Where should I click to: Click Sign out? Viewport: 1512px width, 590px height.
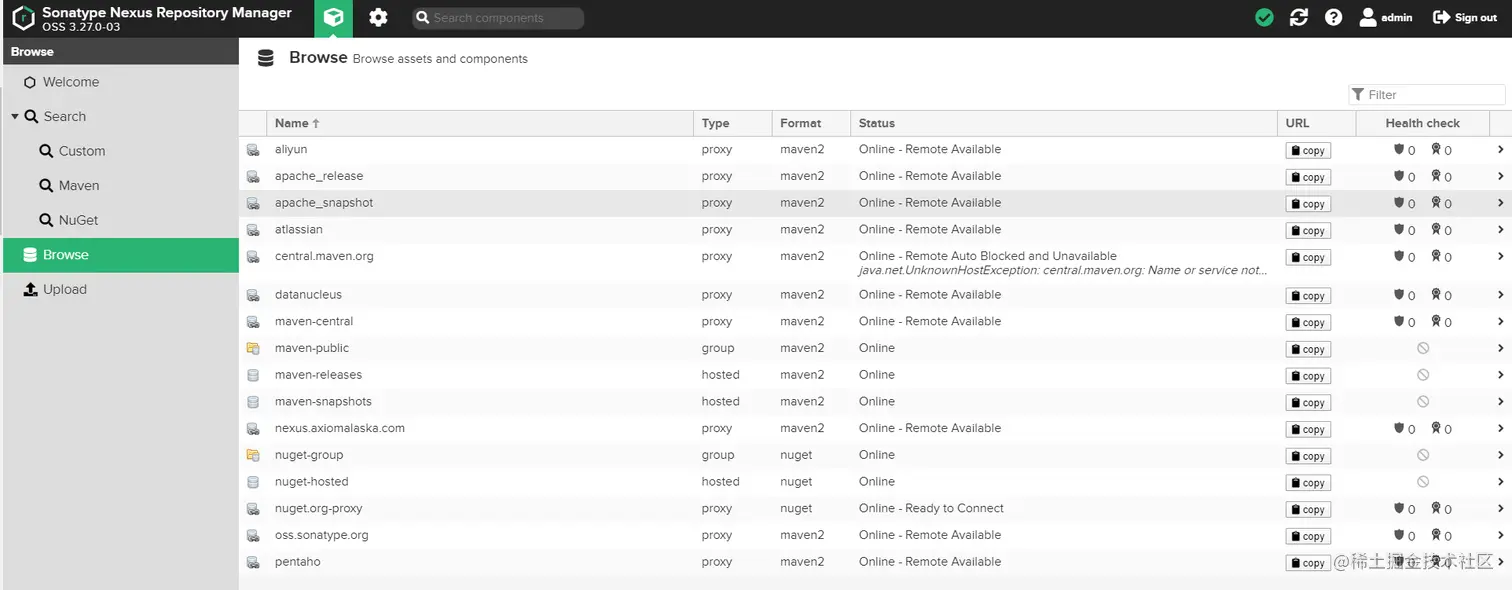[1465, 17]
